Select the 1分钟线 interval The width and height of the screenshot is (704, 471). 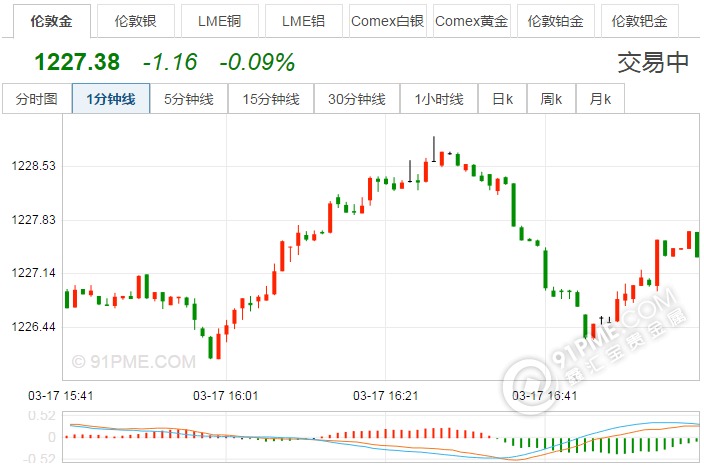(x=111, y=99)
